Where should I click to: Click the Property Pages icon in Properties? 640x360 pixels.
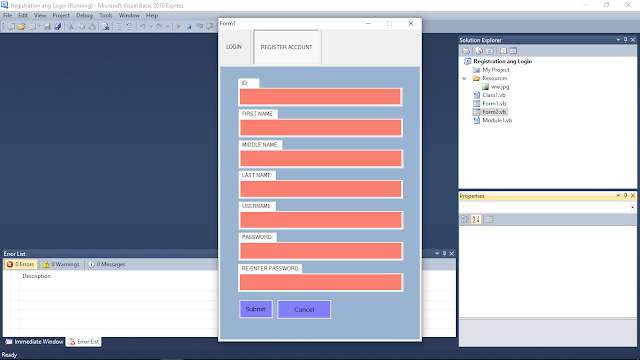click(x=489, y=220)
